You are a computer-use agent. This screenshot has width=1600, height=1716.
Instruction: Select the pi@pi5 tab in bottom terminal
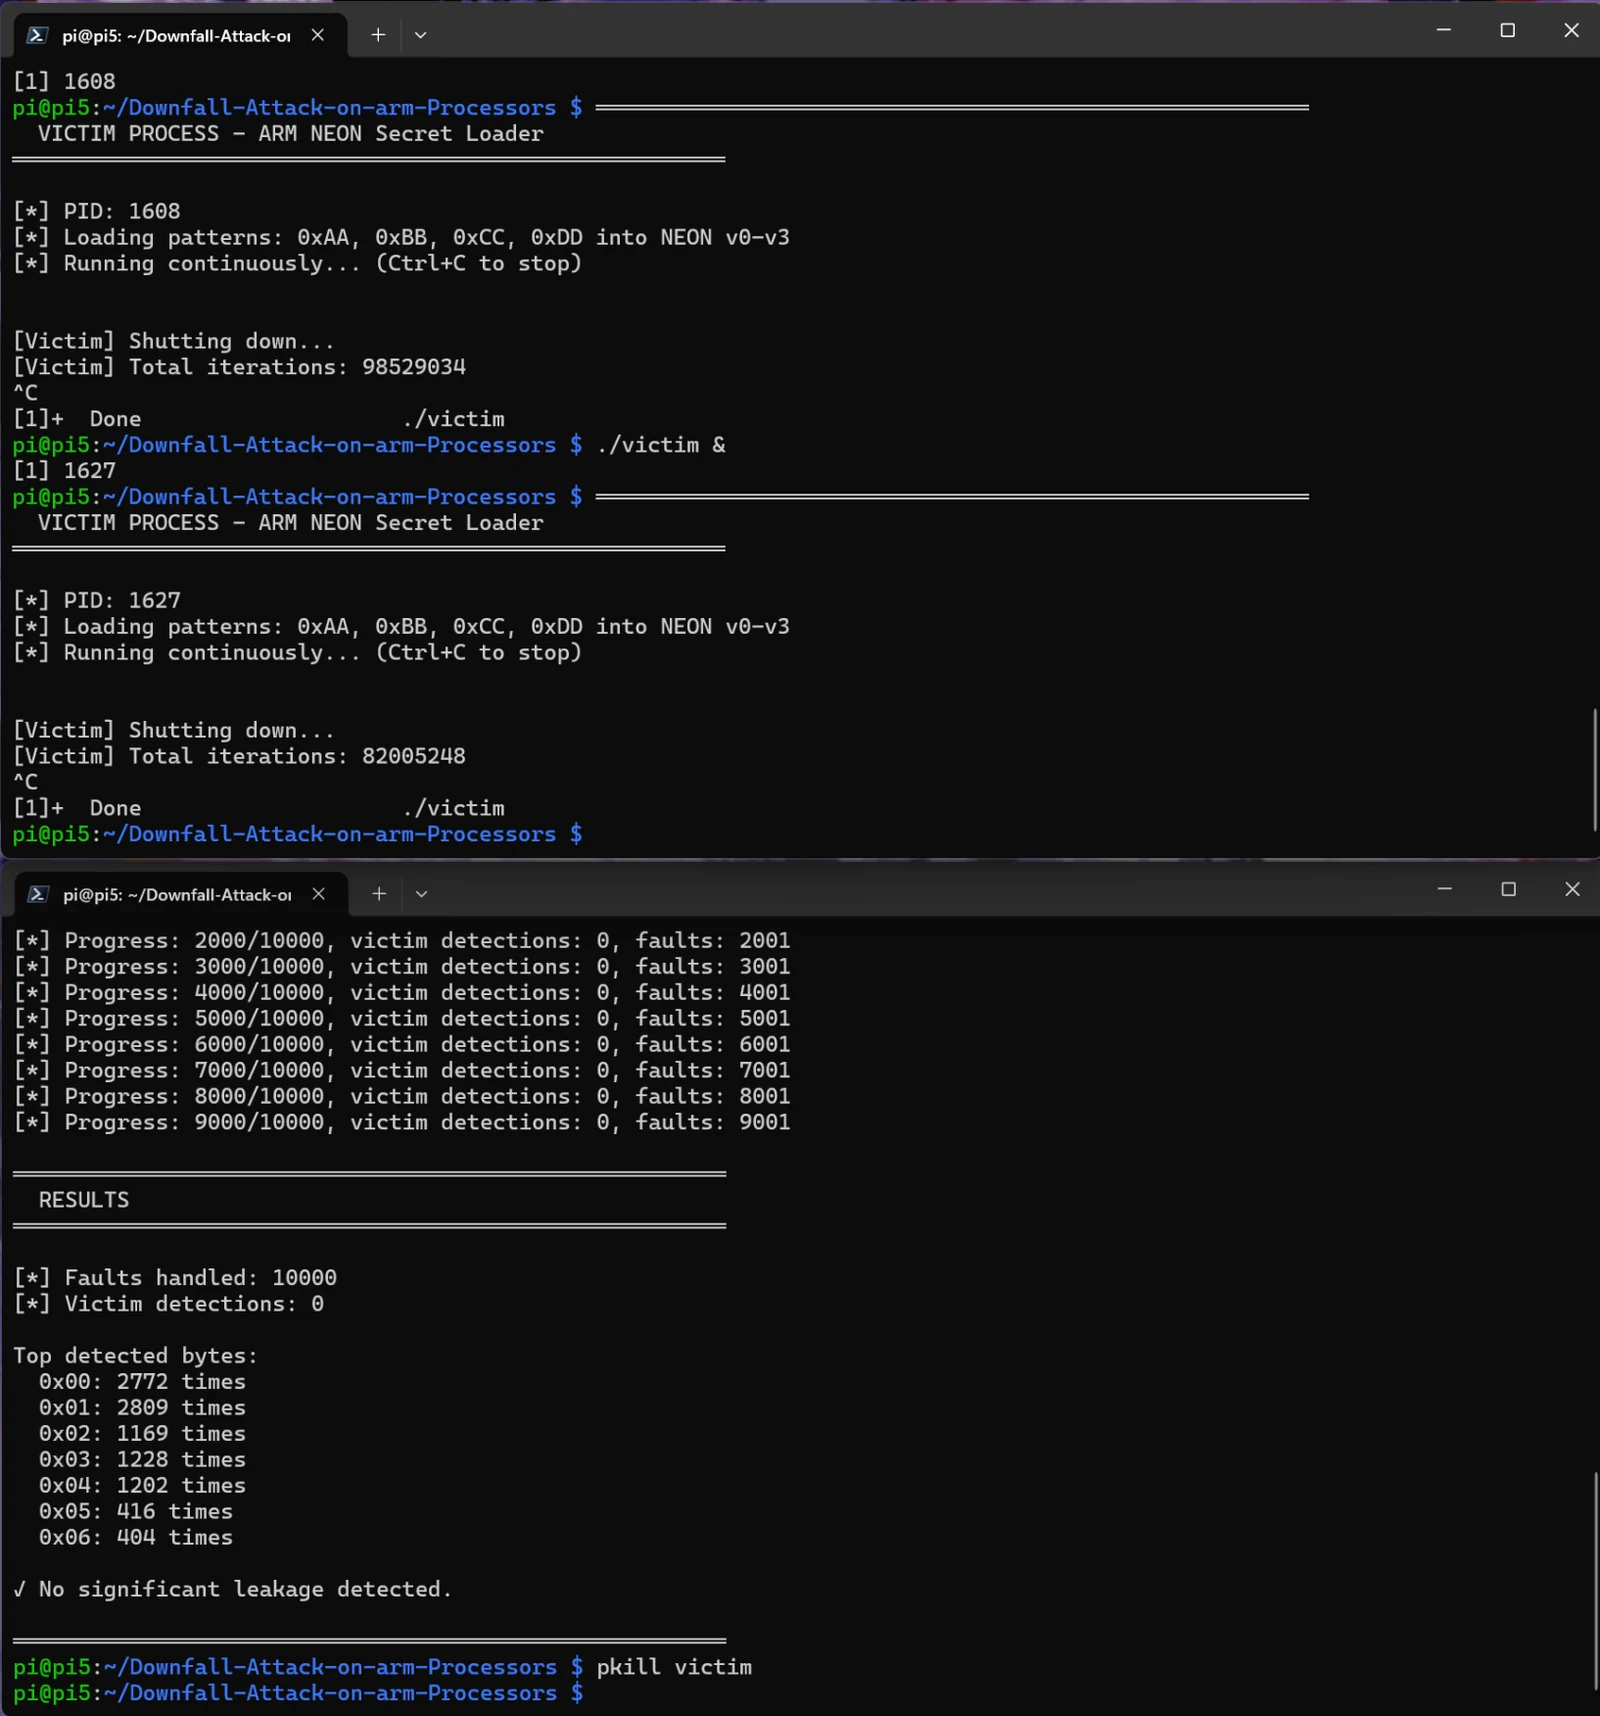pyautogui.click(x=181, y=894)
